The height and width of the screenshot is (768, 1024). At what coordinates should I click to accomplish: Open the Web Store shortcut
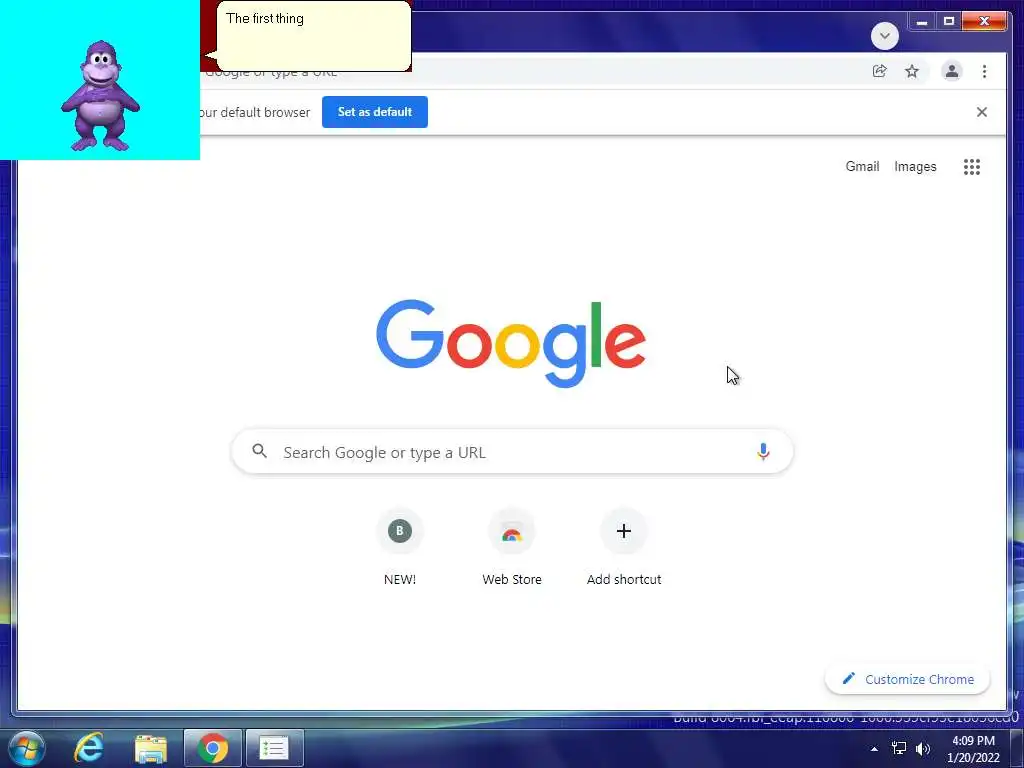[x=512, y=549]
